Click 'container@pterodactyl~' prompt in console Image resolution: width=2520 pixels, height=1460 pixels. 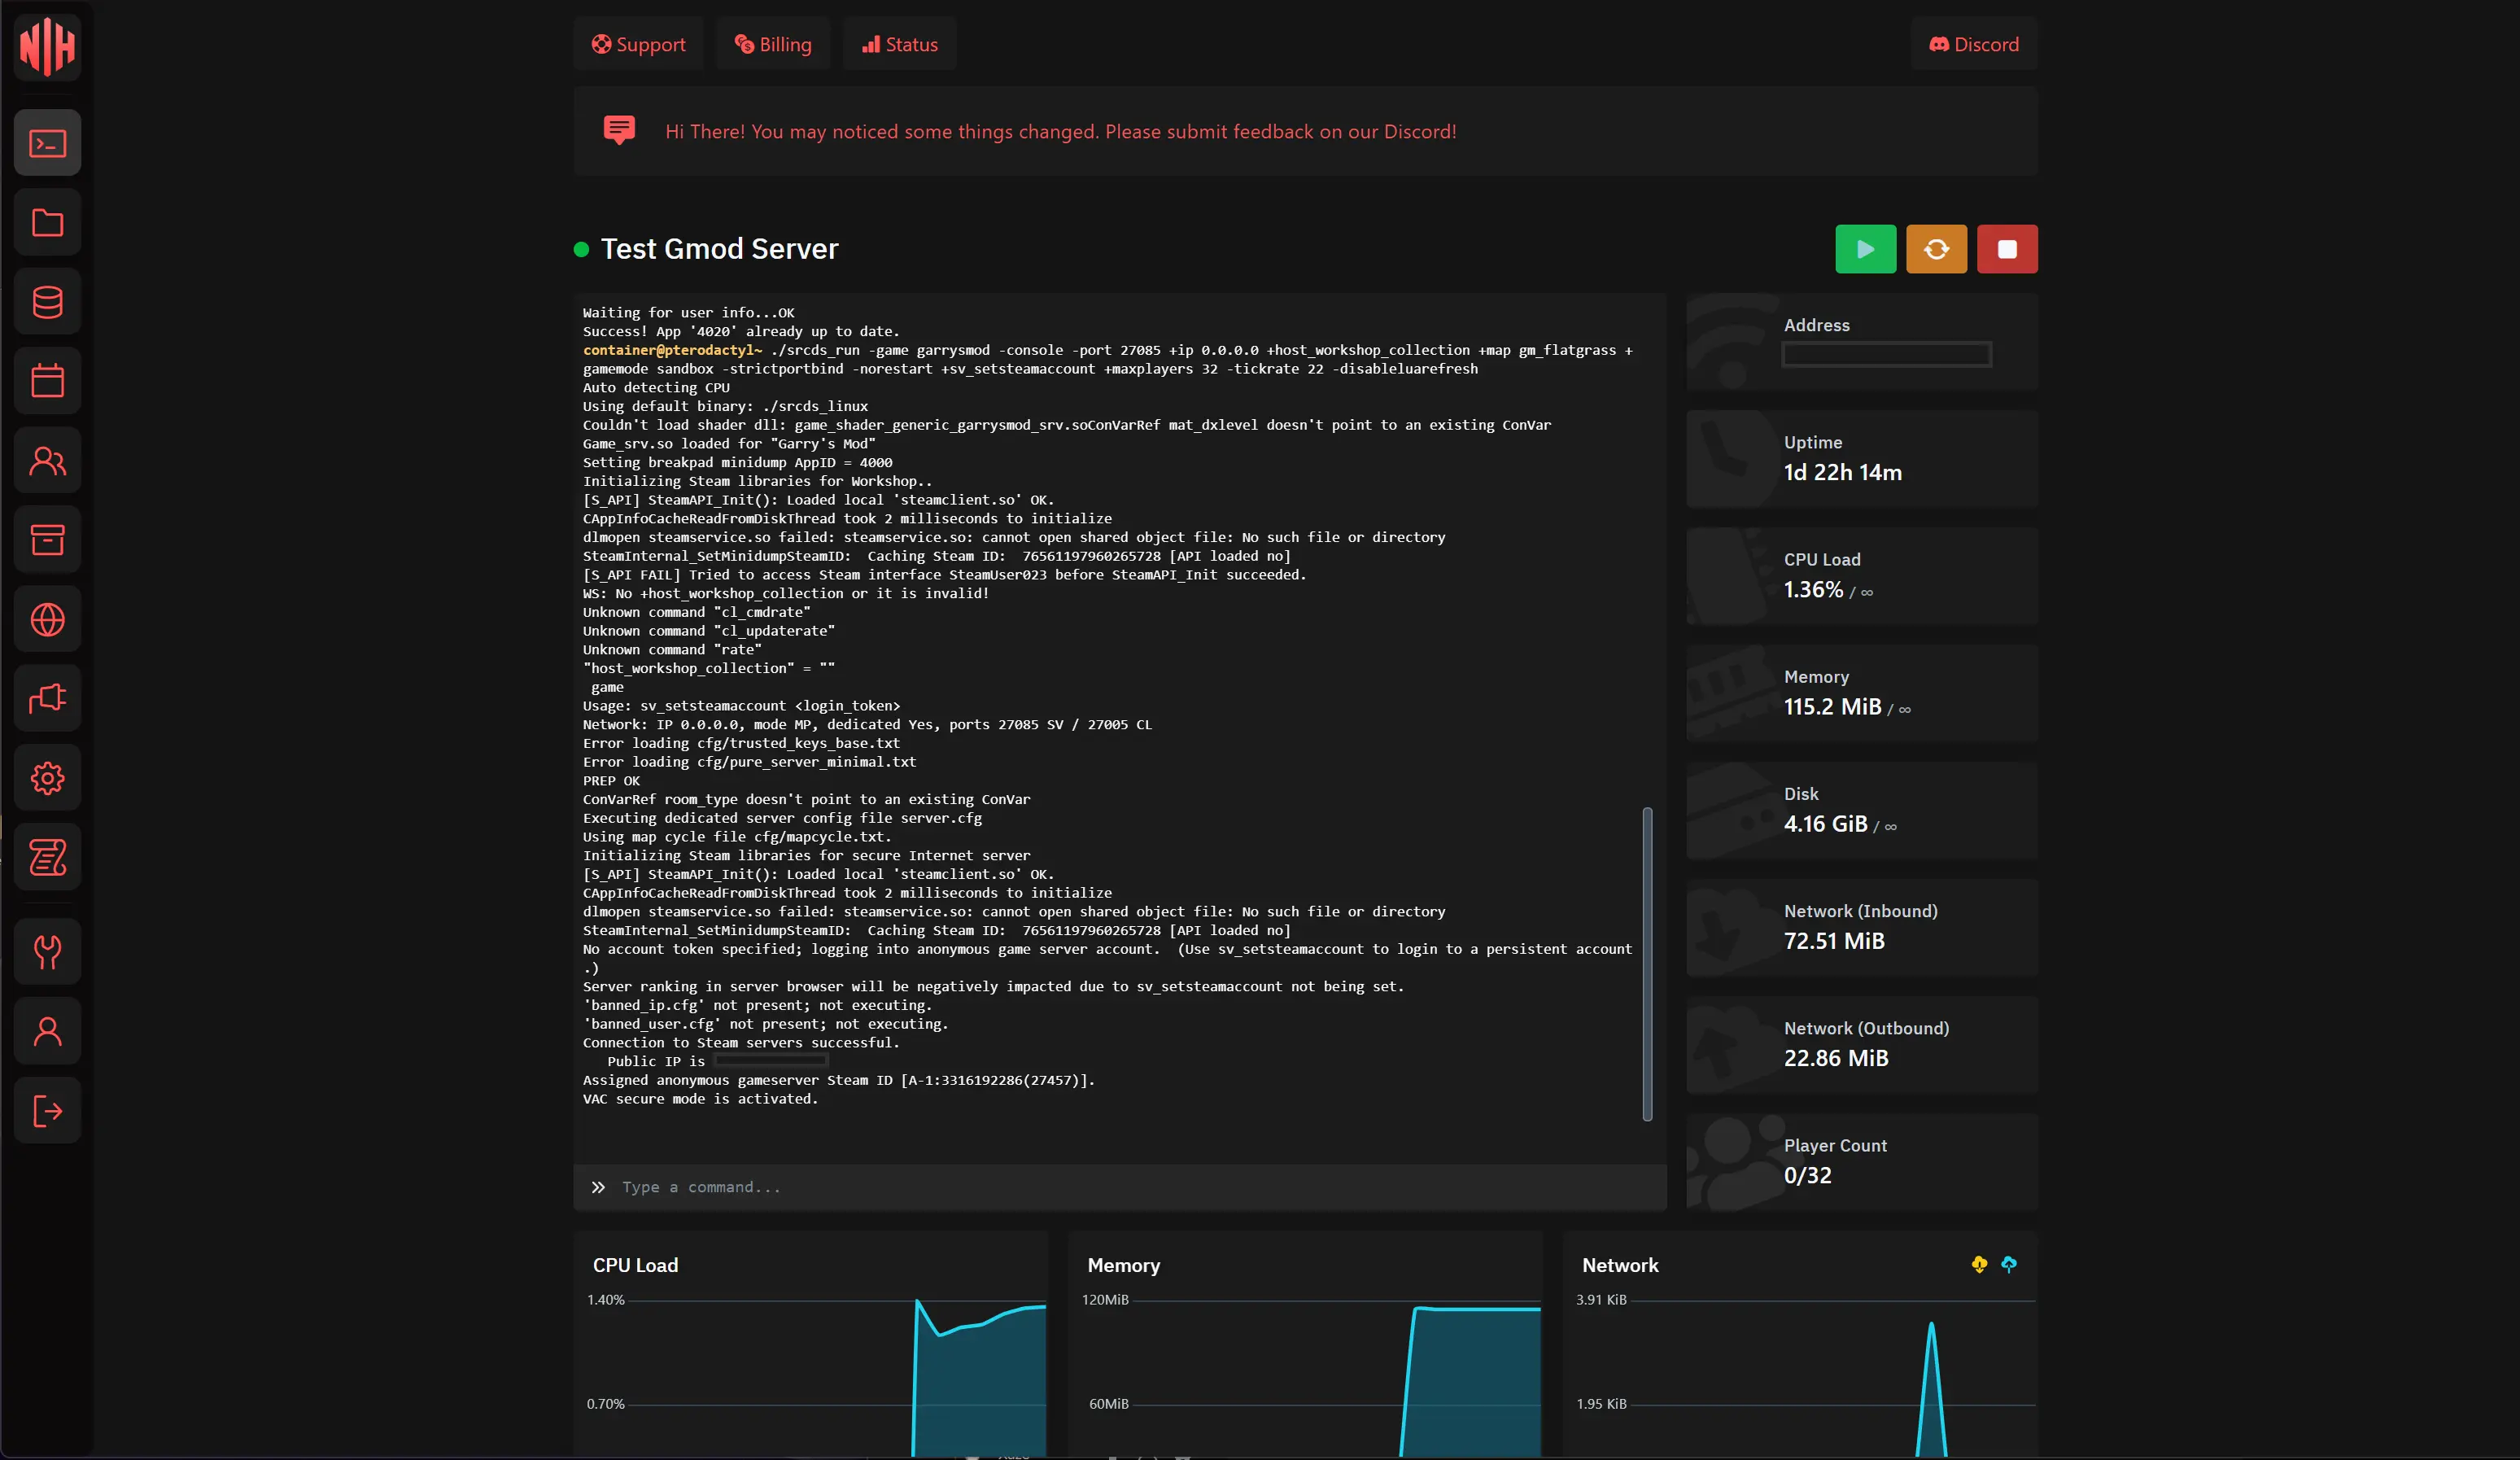click(x=672, y=350)
